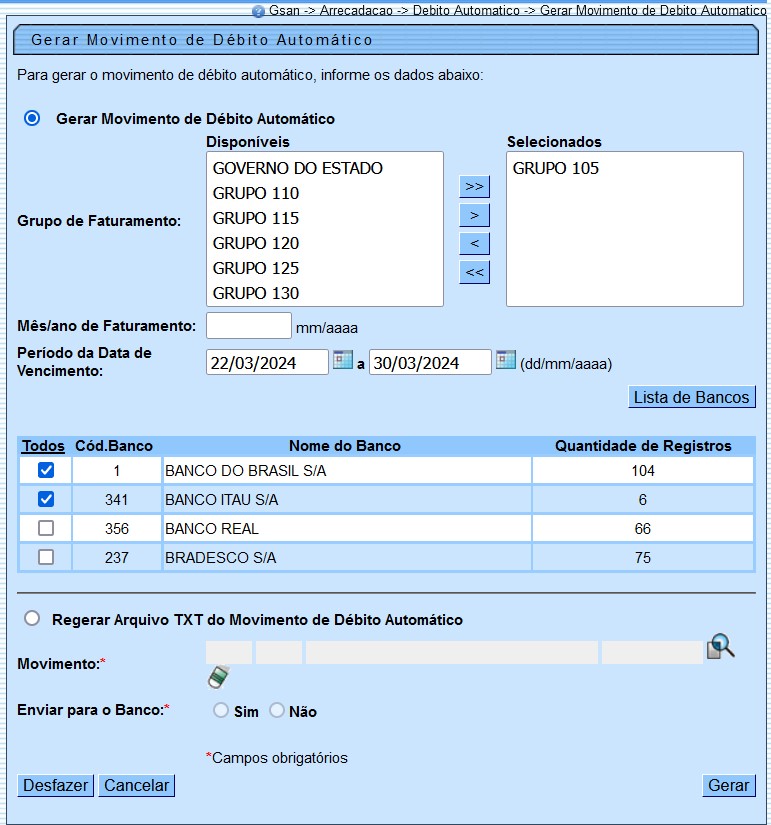Choose Sim for Enviar para o Banco
The height and width of the screenshot is (825, 771).
221,710
